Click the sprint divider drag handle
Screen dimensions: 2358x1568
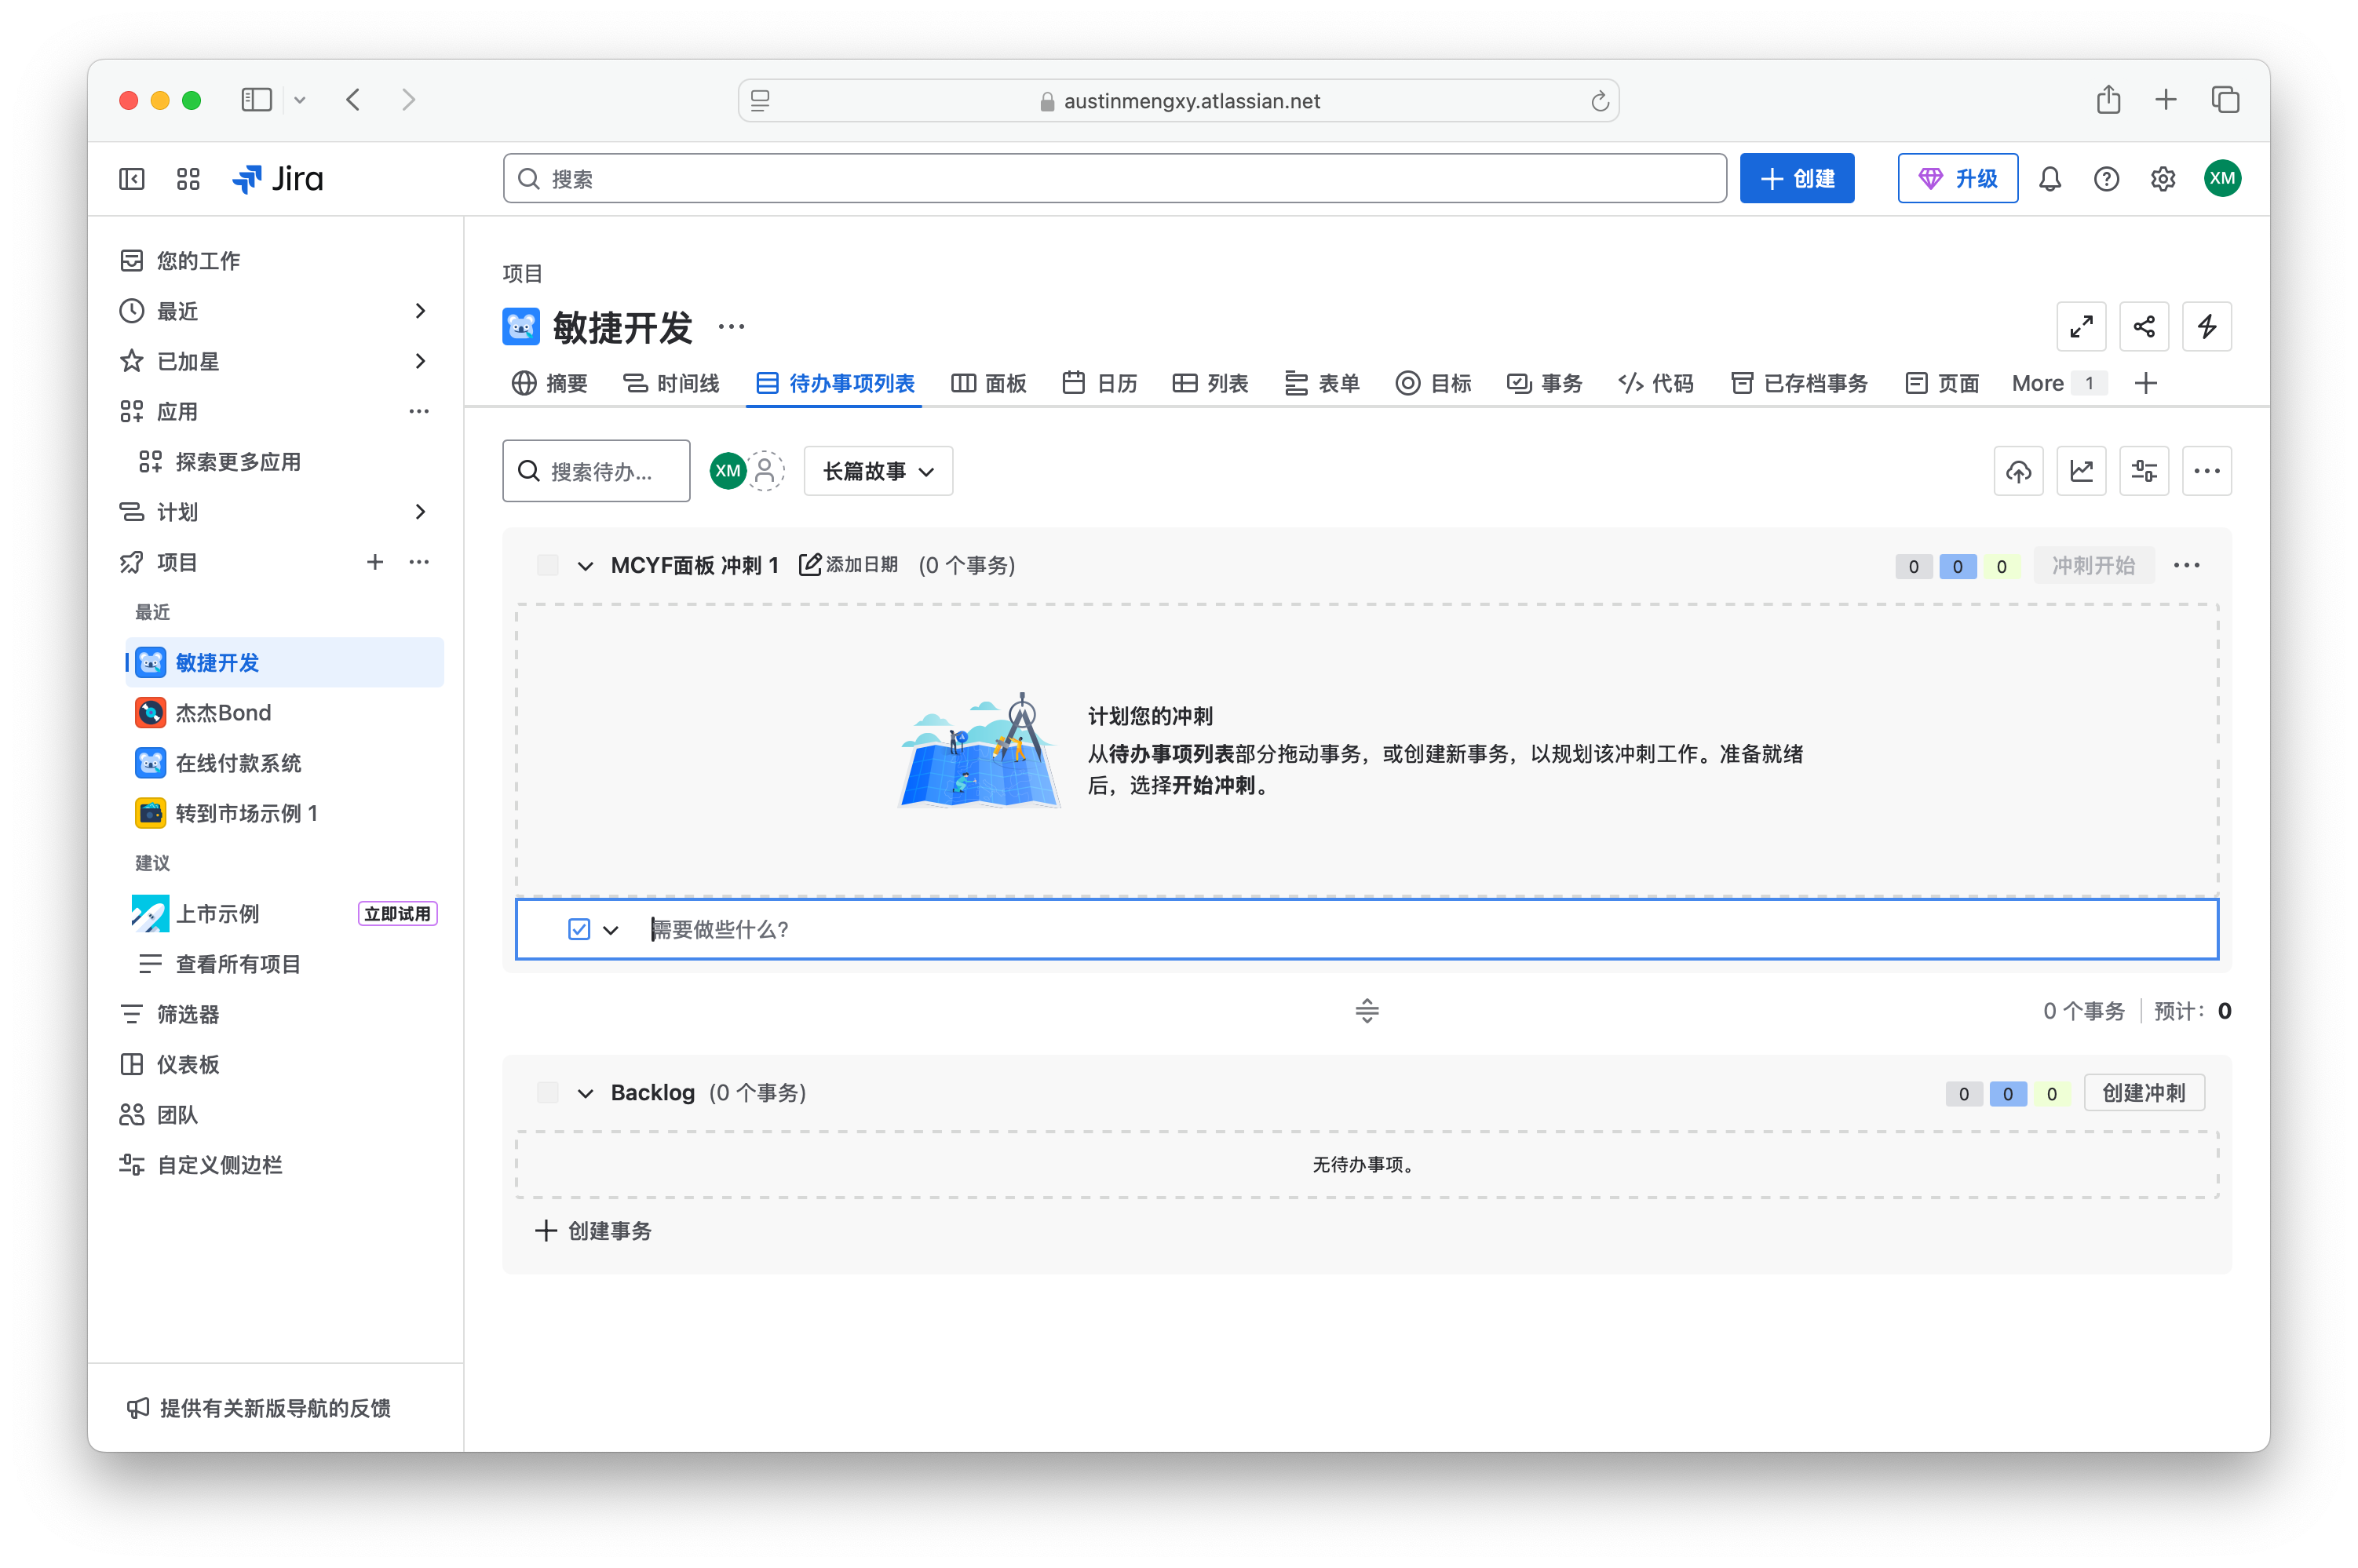[1366, 1011]
